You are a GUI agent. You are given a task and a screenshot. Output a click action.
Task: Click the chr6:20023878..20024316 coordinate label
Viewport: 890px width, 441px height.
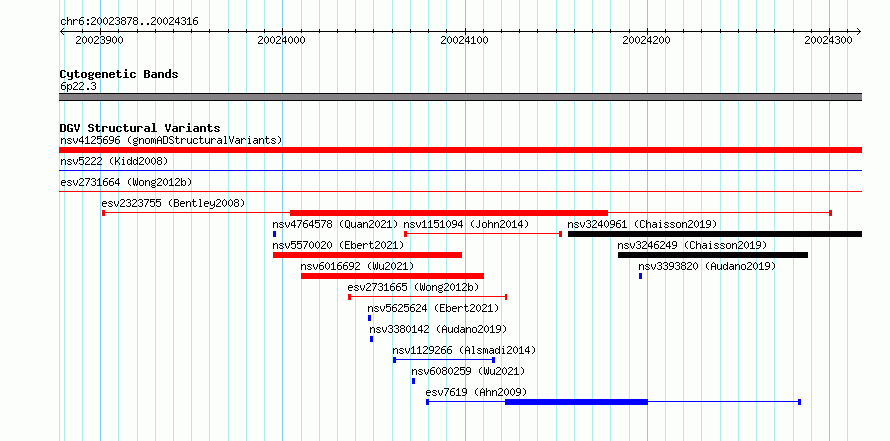129,22
